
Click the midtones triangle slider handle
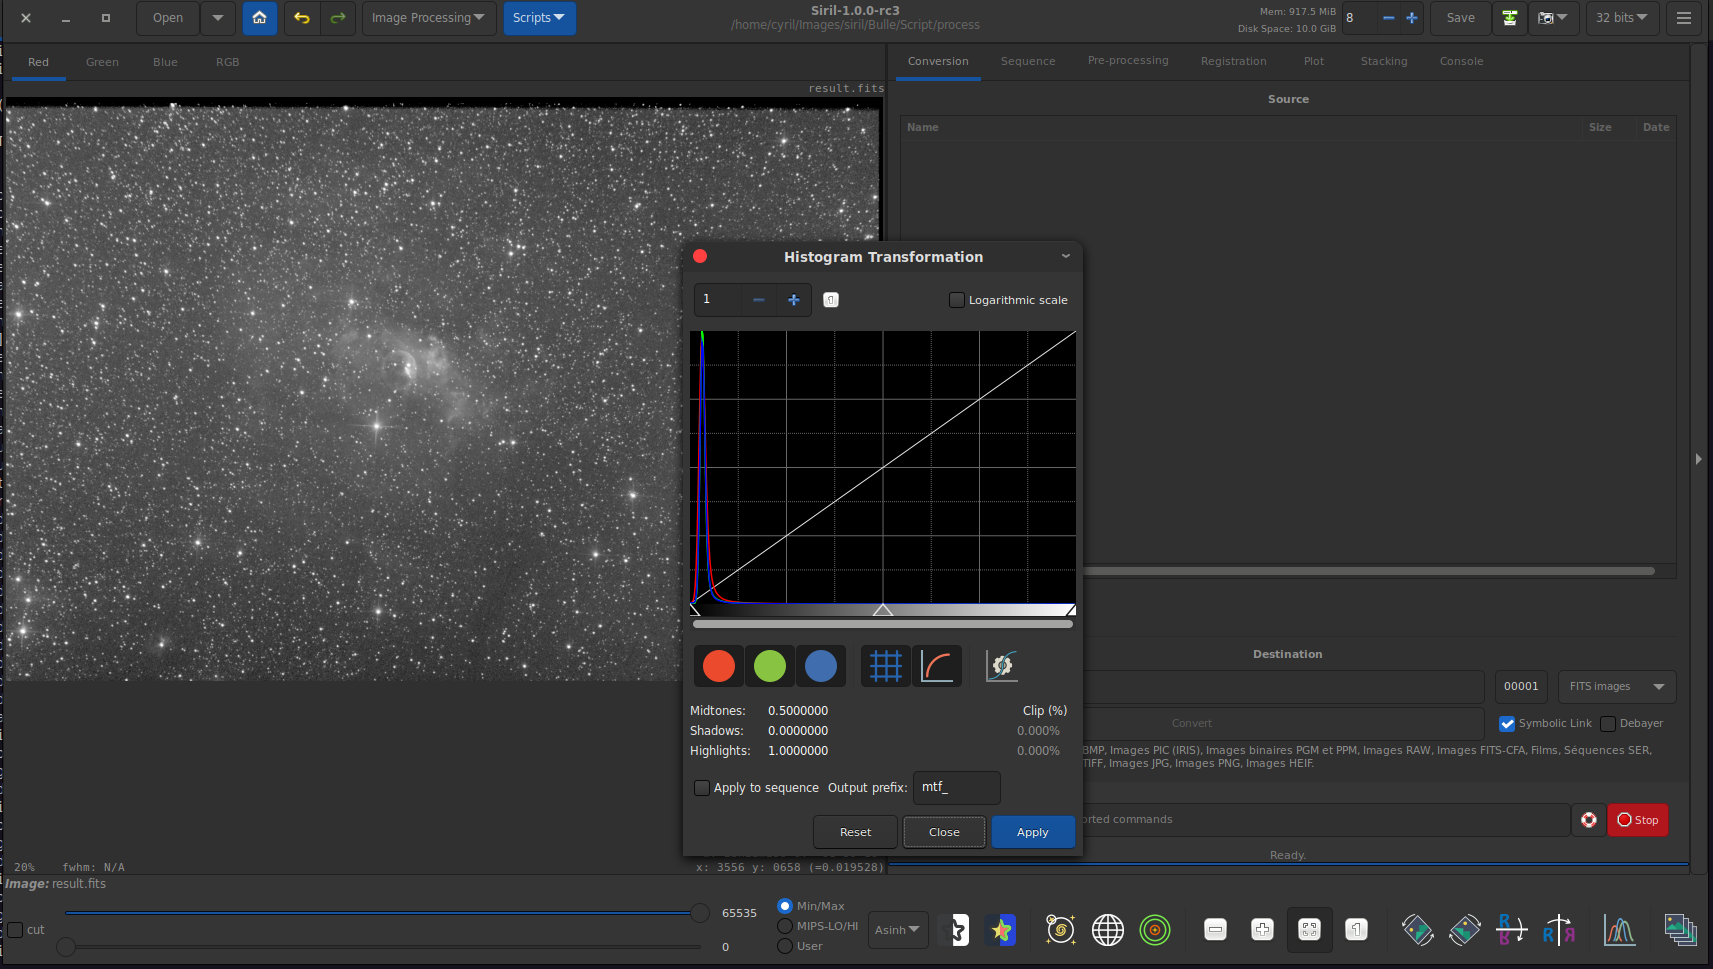point(883,610)
